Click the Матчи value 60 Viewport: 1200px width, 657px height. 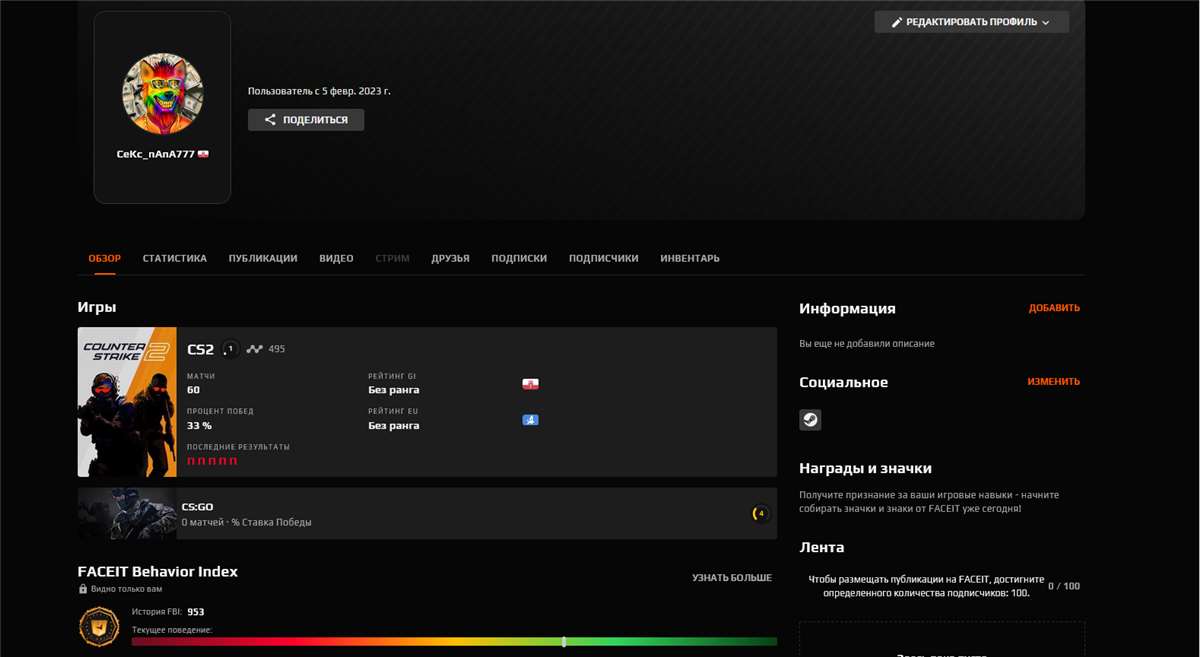pos(193,390)
